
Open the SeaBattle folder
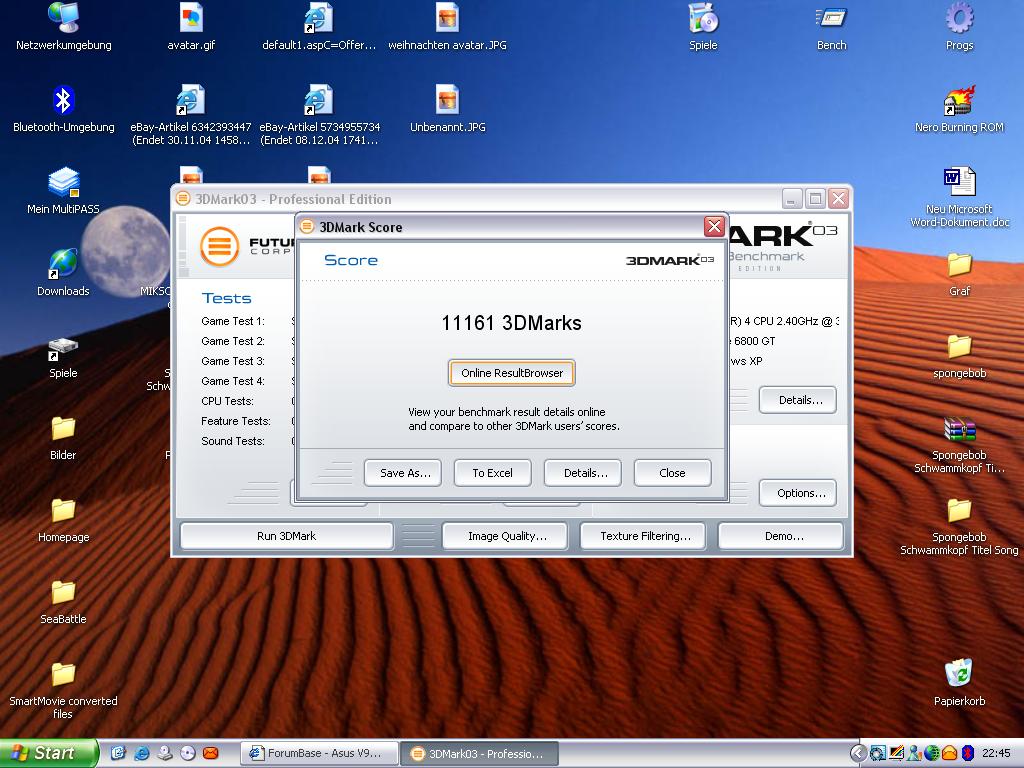coord(63,593)
